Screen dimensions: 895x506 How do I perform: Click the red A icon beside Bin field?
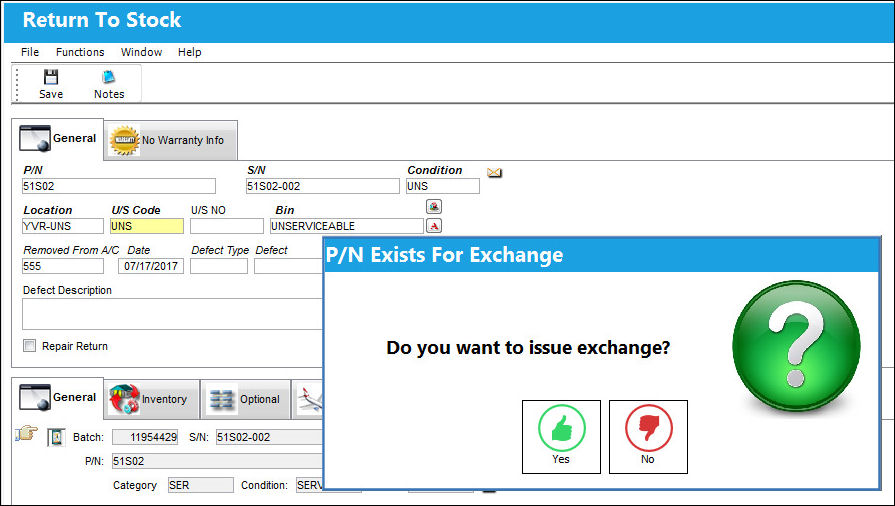[434, 226]
